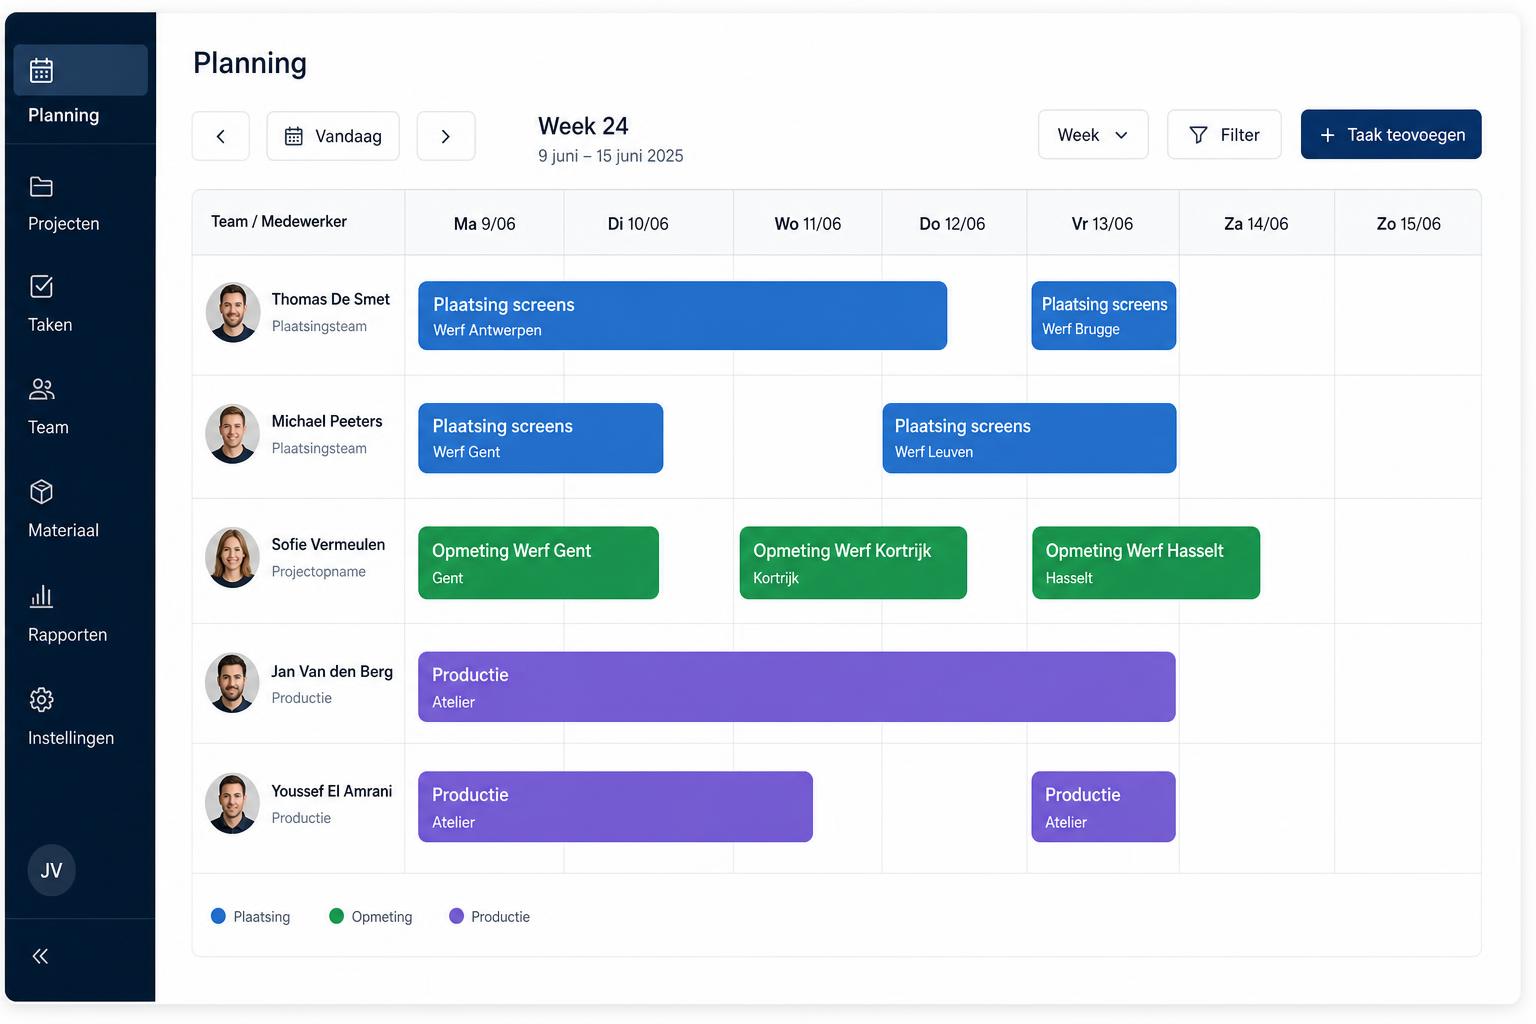Open the Filter button
This screenshot has width=1536, height=1024.
[x=1224, y=135]
